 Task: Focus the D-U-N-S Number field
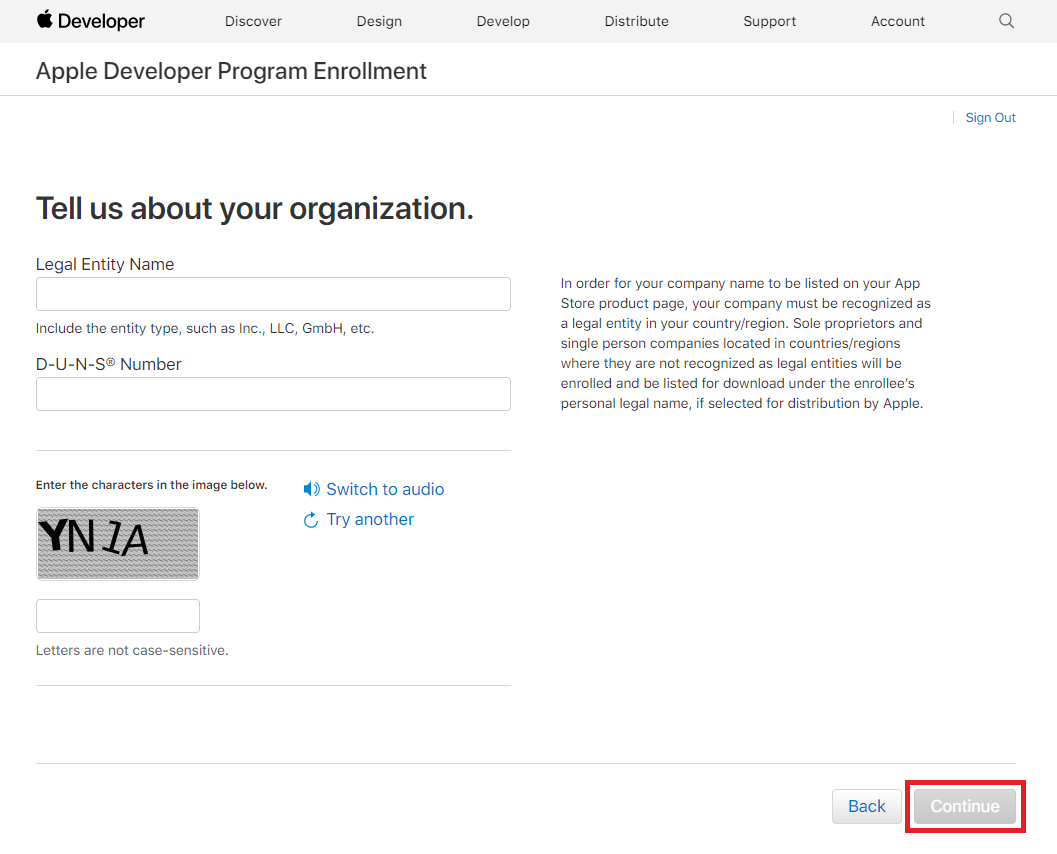[273, 394]
